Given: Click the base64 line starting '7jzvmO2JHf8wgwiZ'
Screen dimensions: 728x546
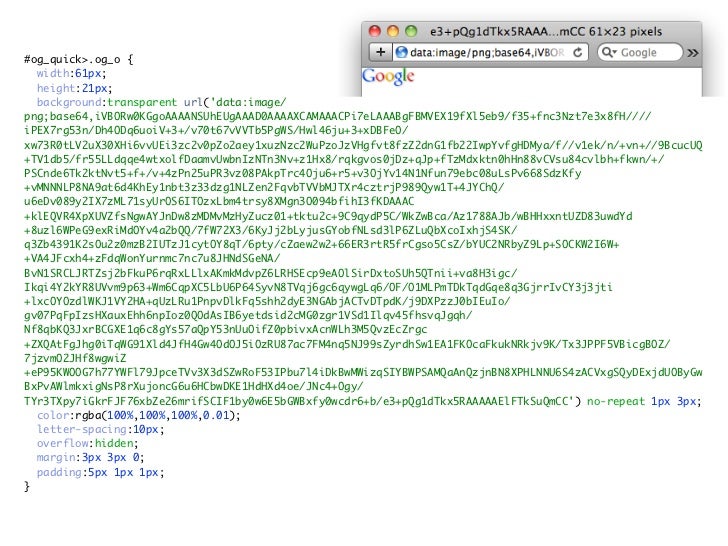Looking at the screenshot, I should pyautogui.click(x=75, y=358).
